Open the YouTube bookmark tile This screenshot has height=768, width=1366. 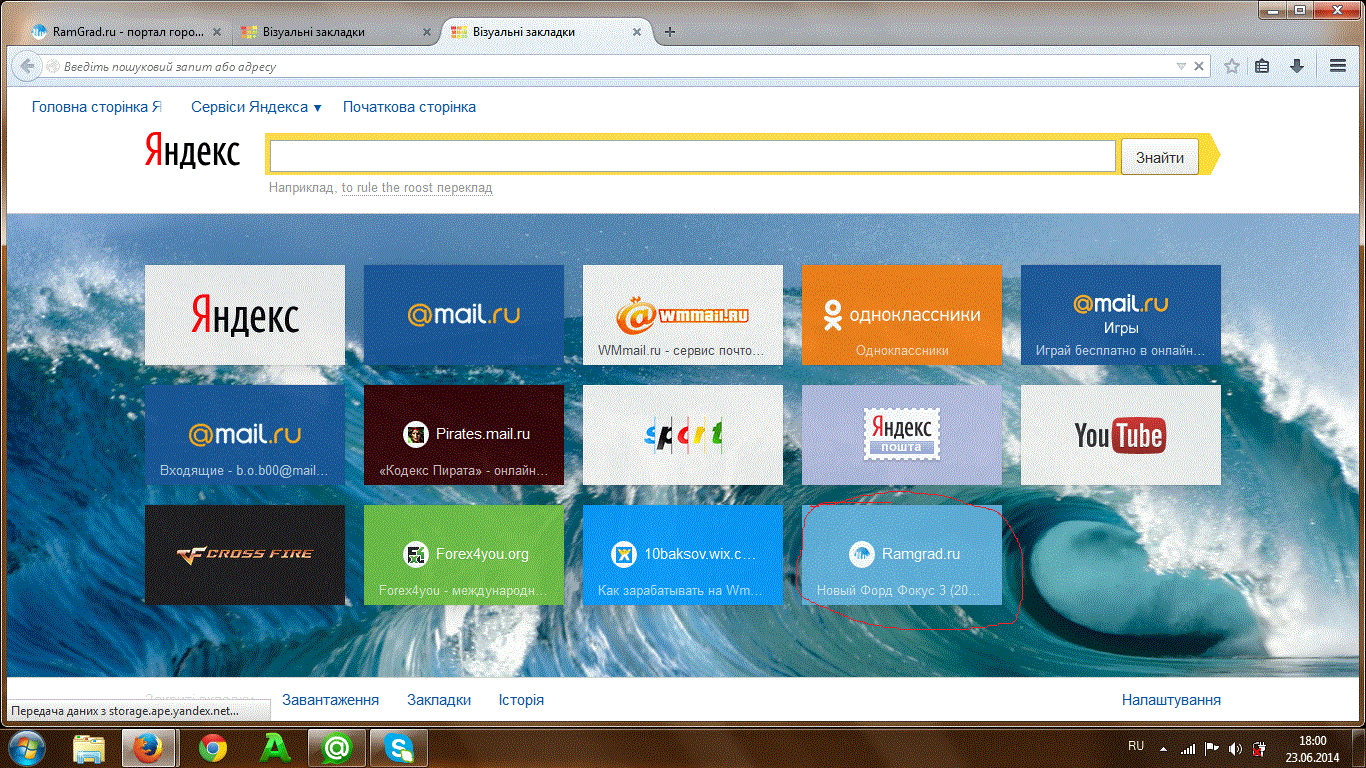click(x=1121, y=435)
